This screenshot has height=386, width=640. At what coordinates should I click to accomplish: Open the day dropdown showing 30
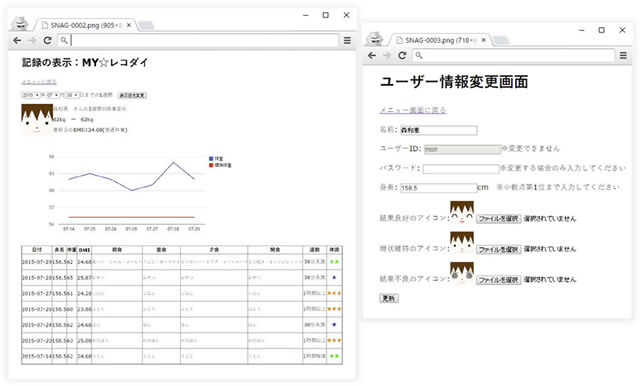pyautogui.click(x=72, y=95)
